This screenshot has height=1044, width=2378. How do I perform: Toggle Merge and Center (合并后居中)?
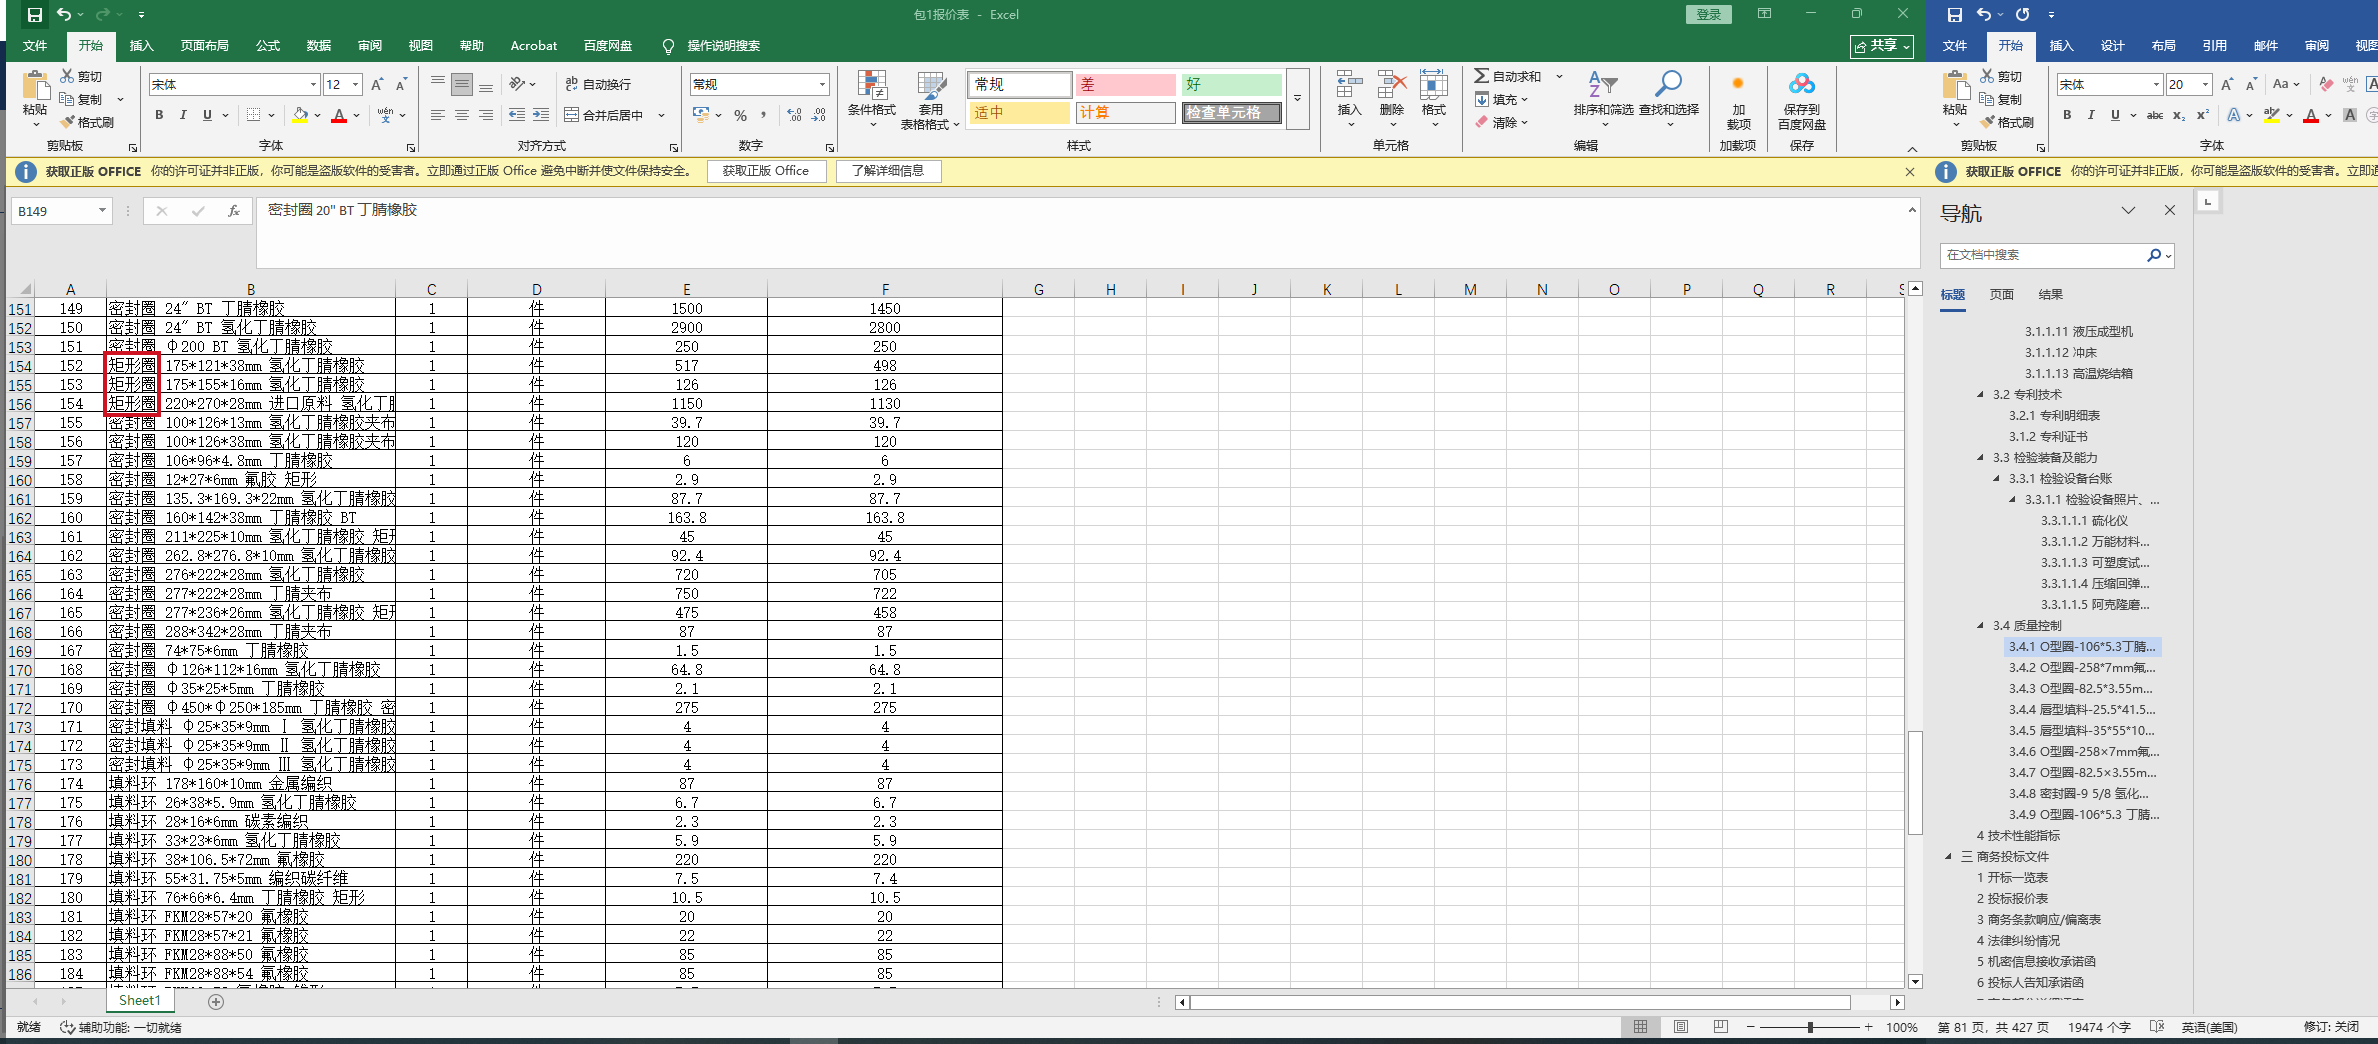pos(604,115)
